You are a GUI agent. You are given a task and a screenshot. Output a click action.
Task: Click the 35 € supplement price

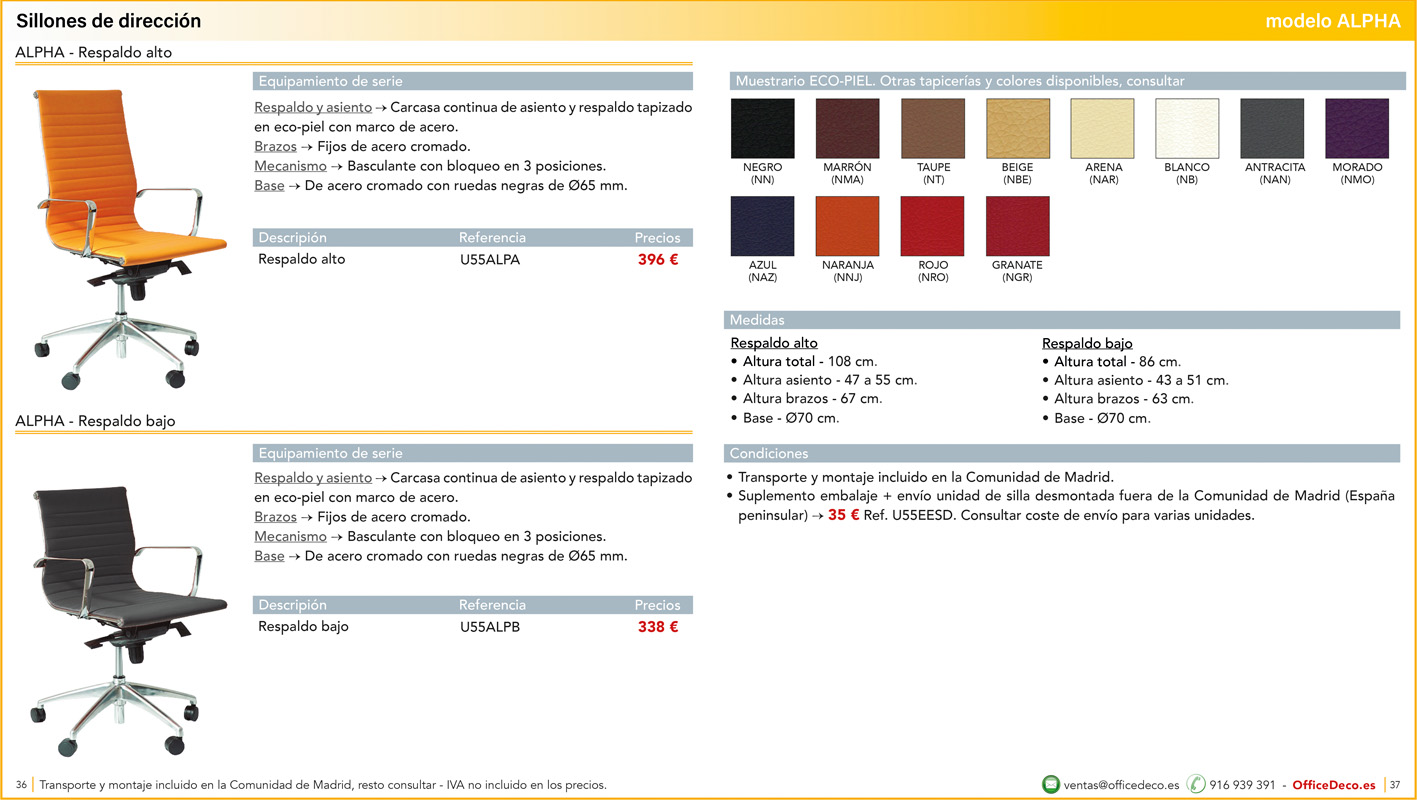(x=844, y=515)
